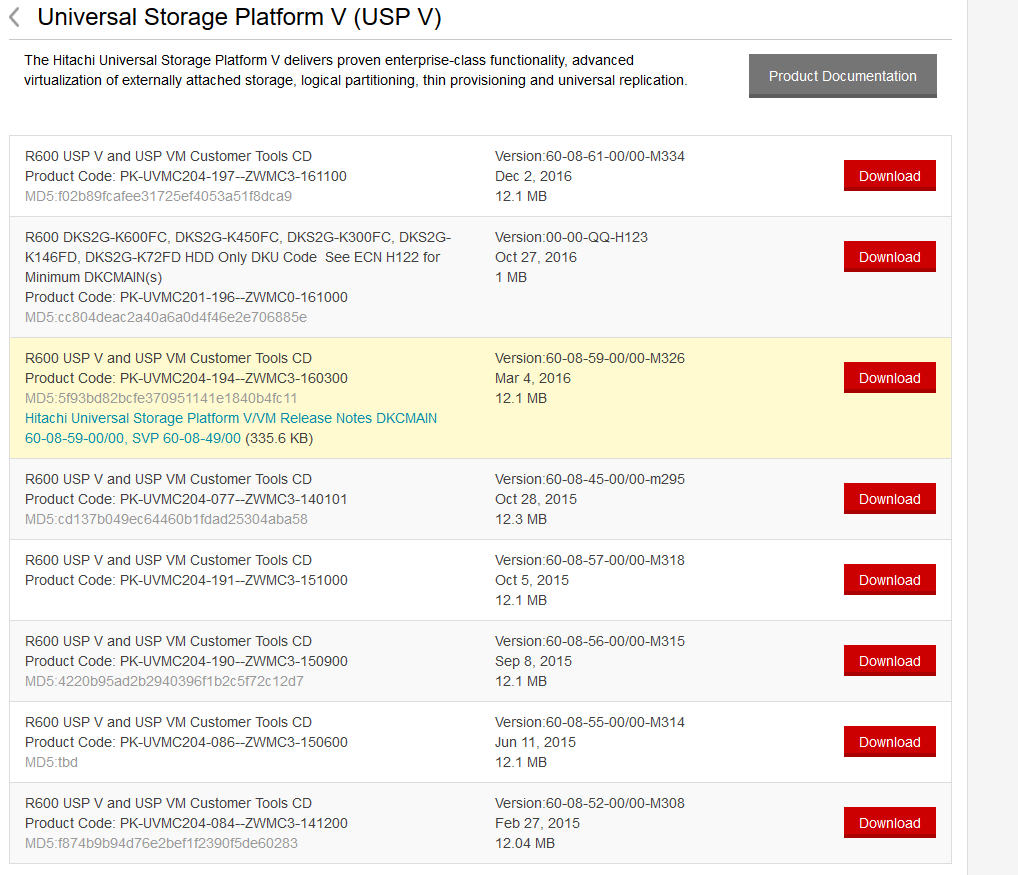Expand the row with Product Code PK-UVMC204-077--ZWMC3-140101
Viewport: 1018px width, 875px height.
coord(185,499)
